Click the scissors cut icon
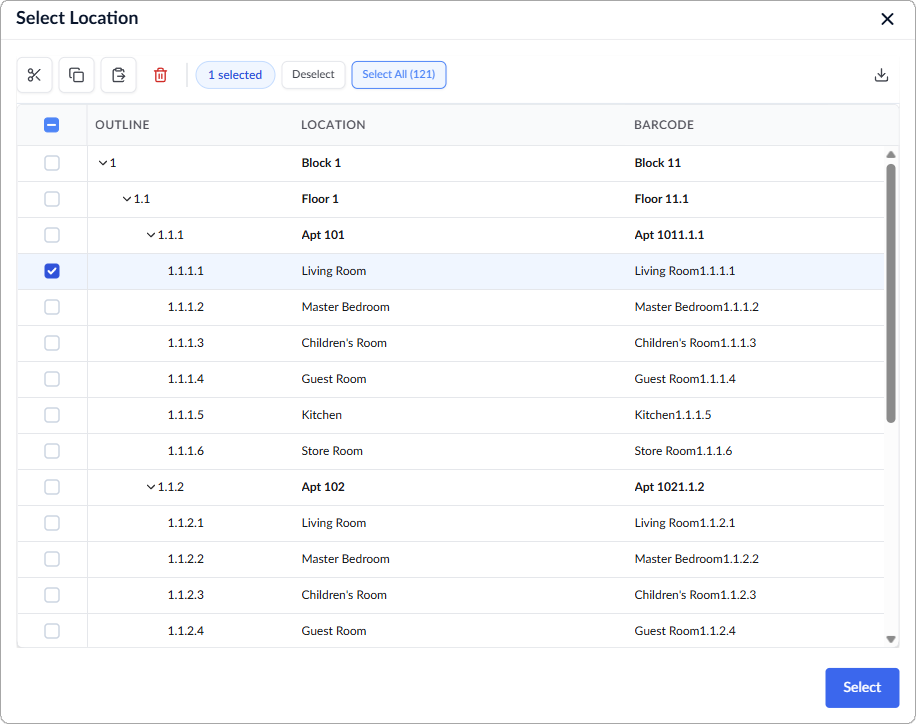The image size is (916, 724). (34, 75)
